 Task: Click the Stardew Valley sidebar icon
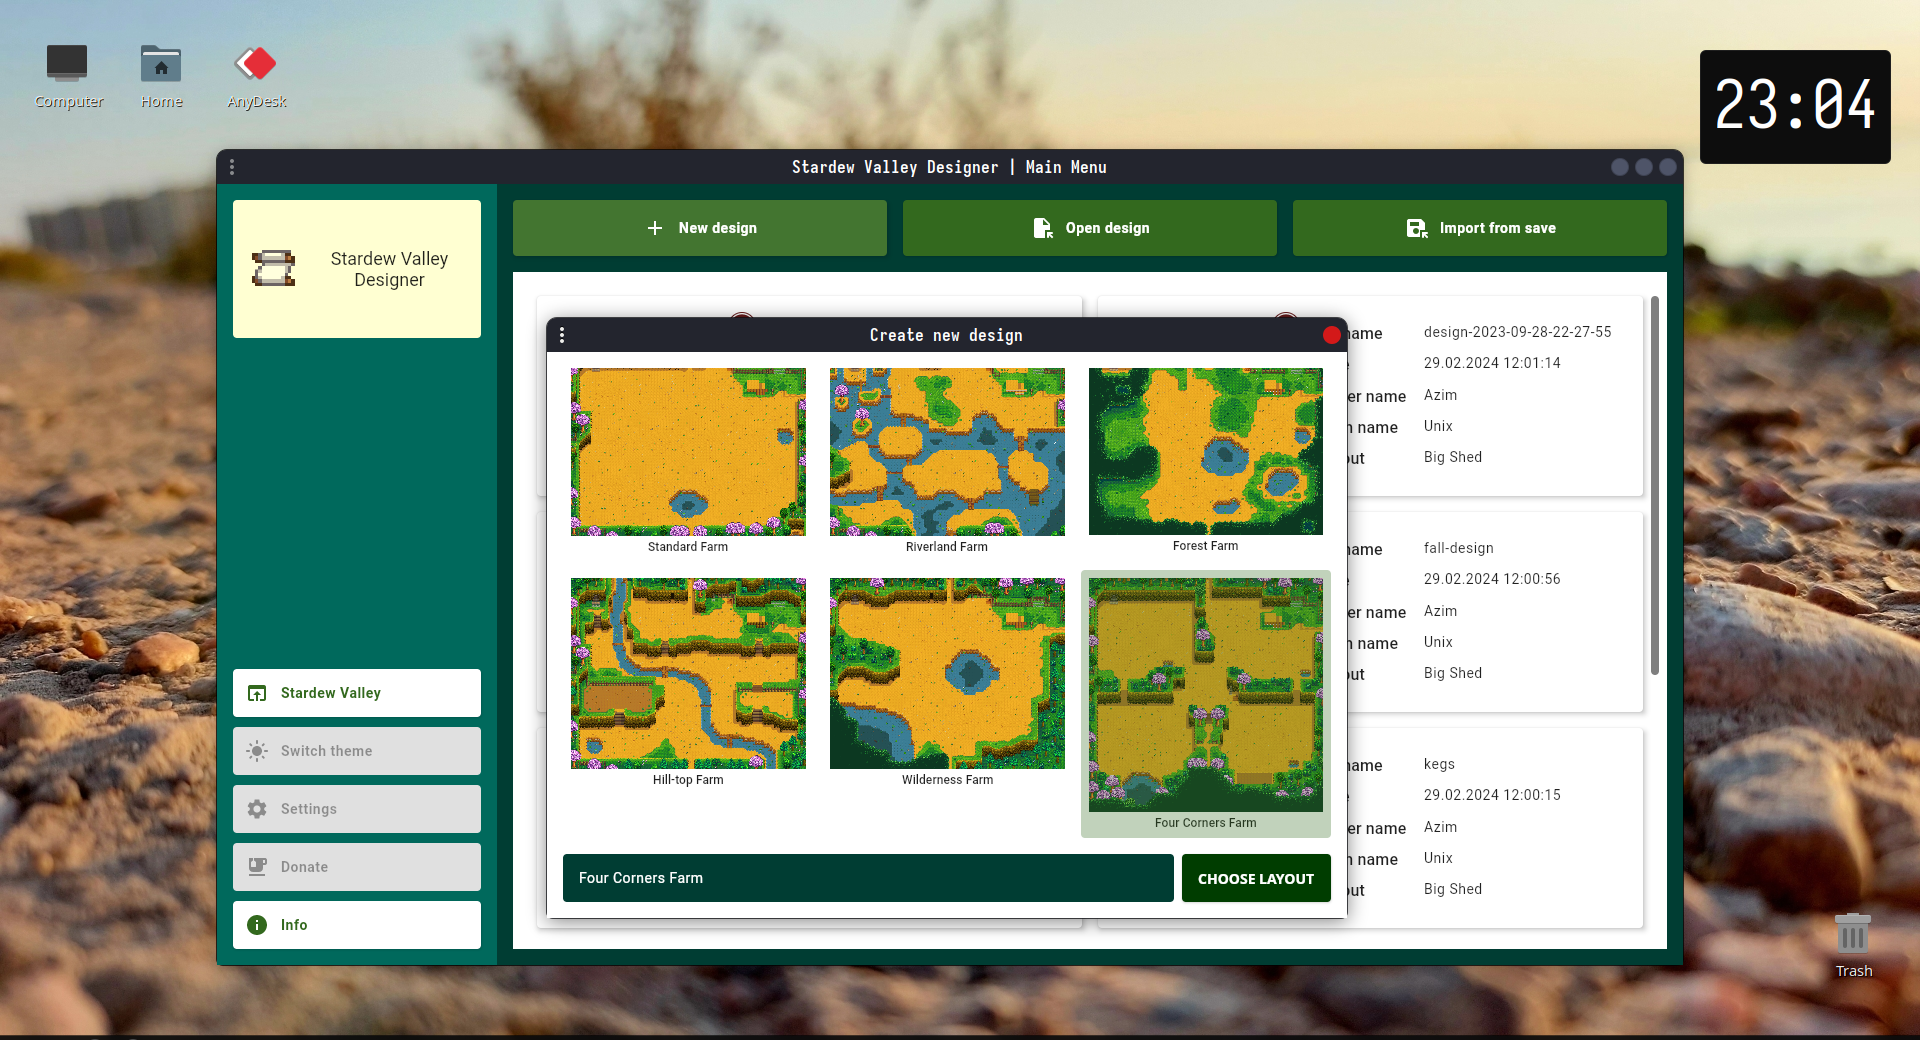tap(257, 693)
